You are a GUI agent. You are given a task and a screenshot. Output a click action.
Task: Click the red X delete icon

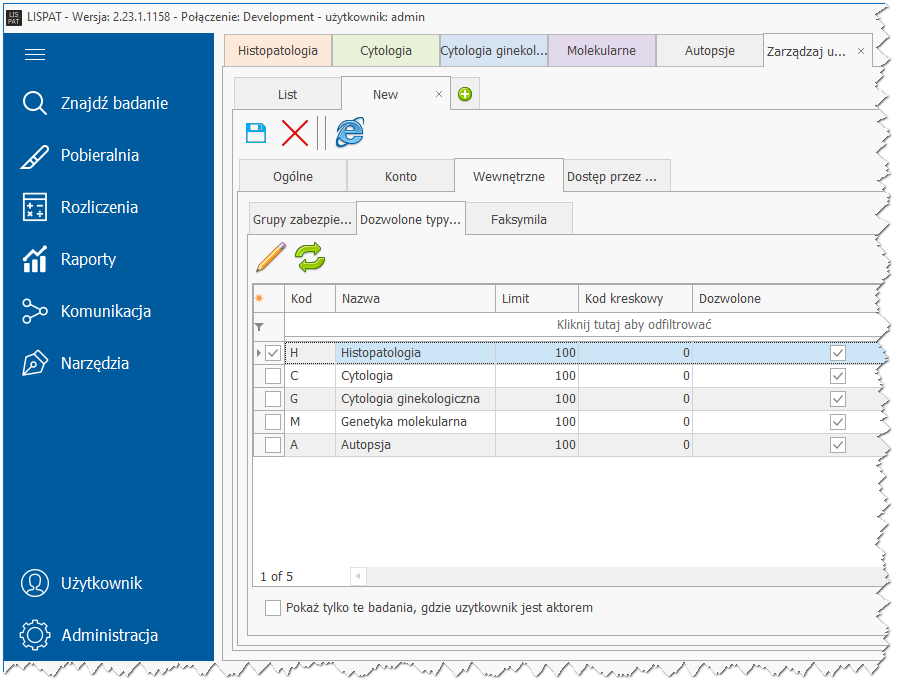[295, 133]
